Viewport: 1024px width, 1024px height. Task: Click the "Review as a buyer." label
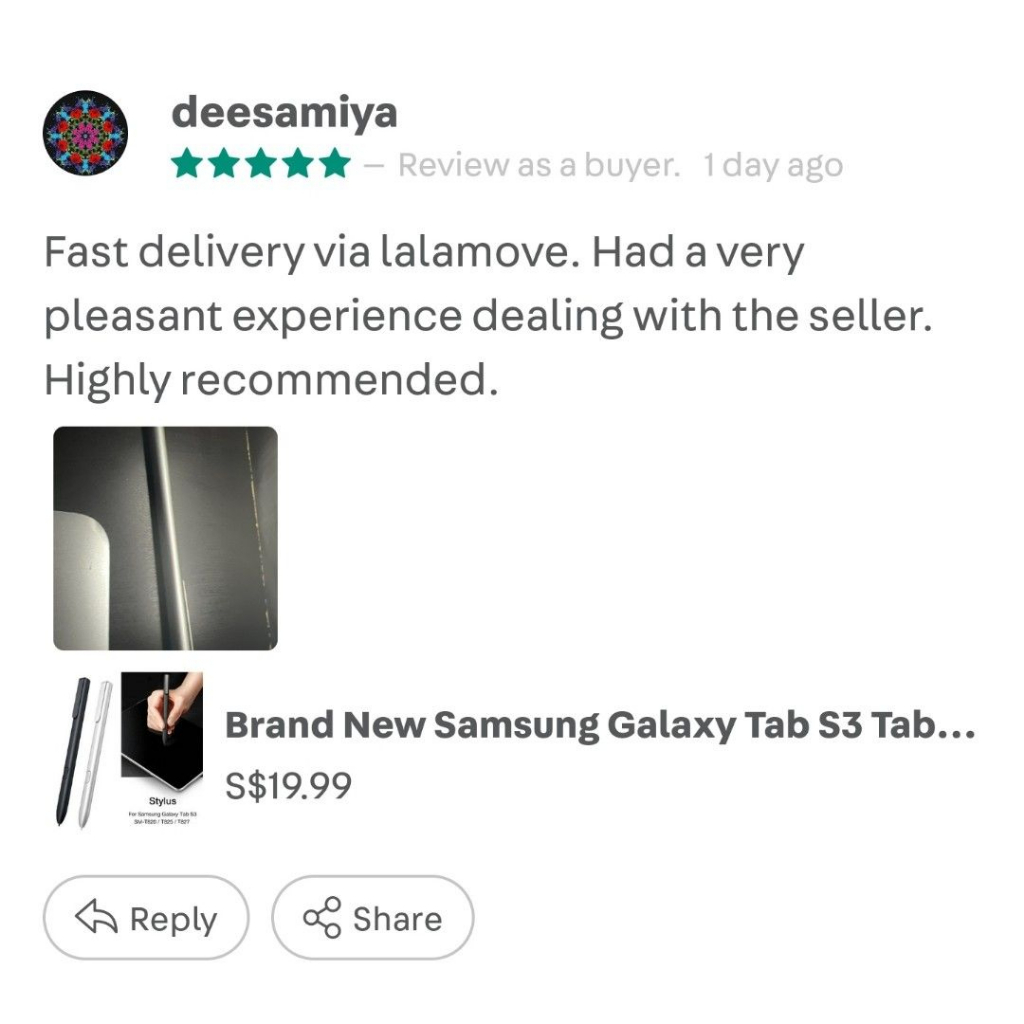coord(538,165)
